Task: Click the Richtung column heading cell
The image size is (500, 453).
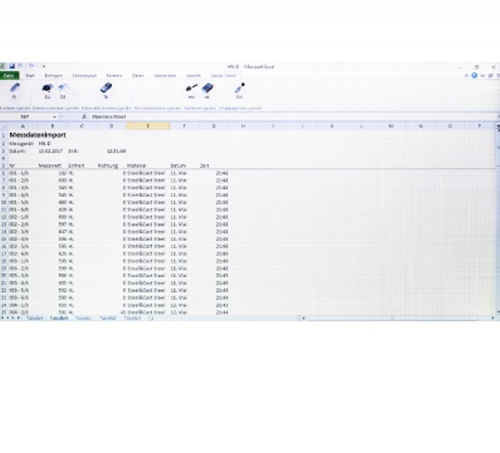Action: (x=108, y=166)
